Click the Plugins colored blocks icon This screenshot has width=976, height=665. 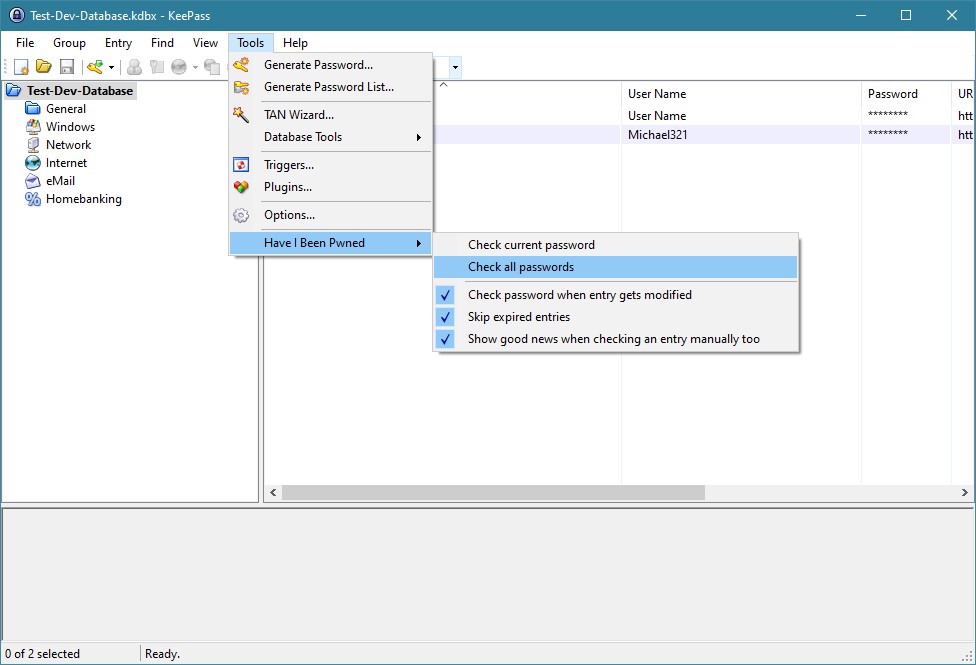(x=241, y=187)
